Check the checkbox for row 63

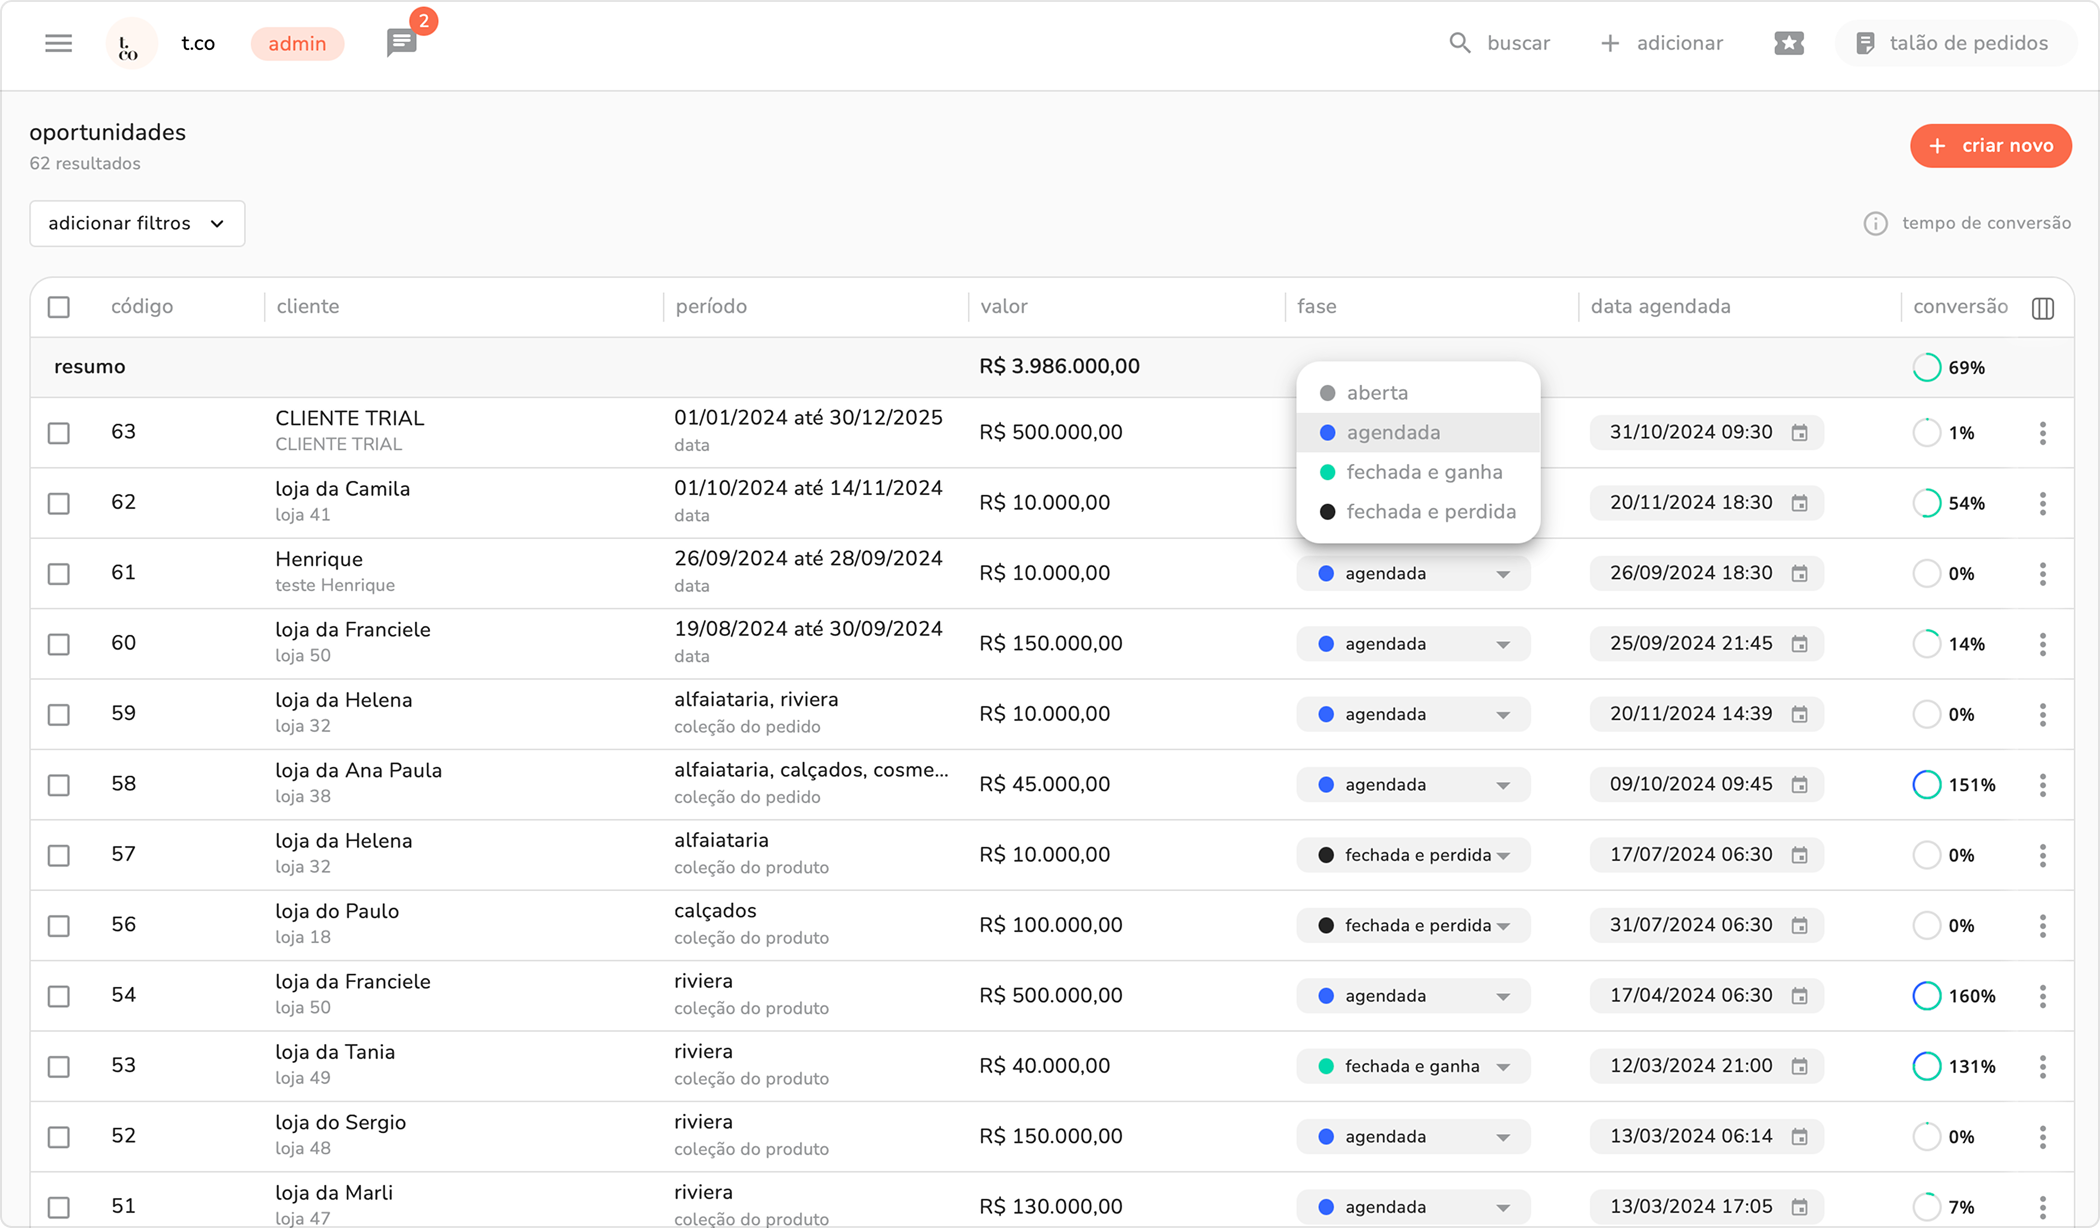(59, 433)
